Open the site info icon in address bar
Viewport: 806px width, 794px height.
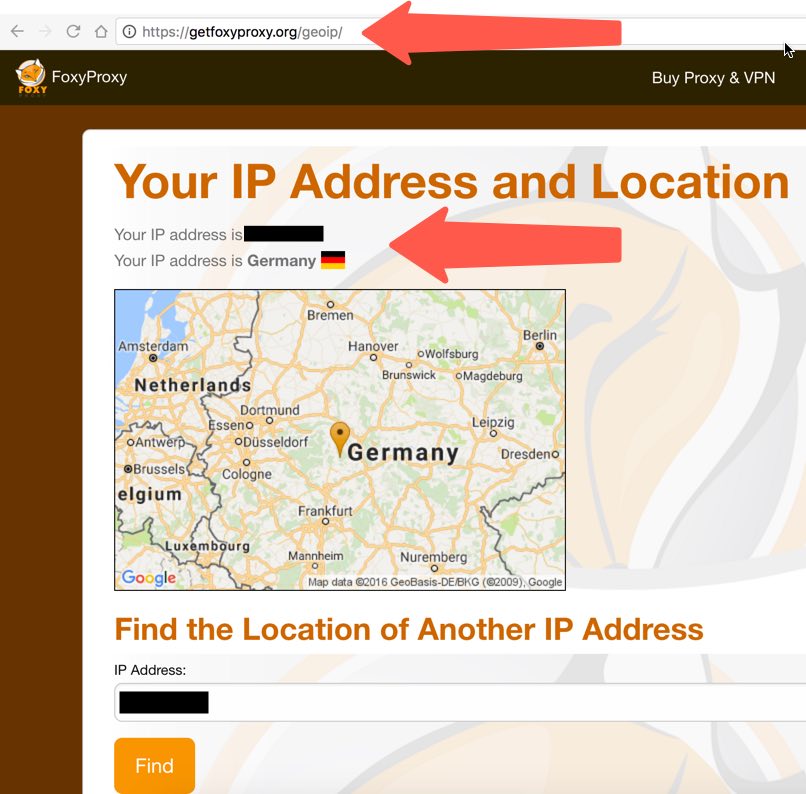[x=130, y=32]
